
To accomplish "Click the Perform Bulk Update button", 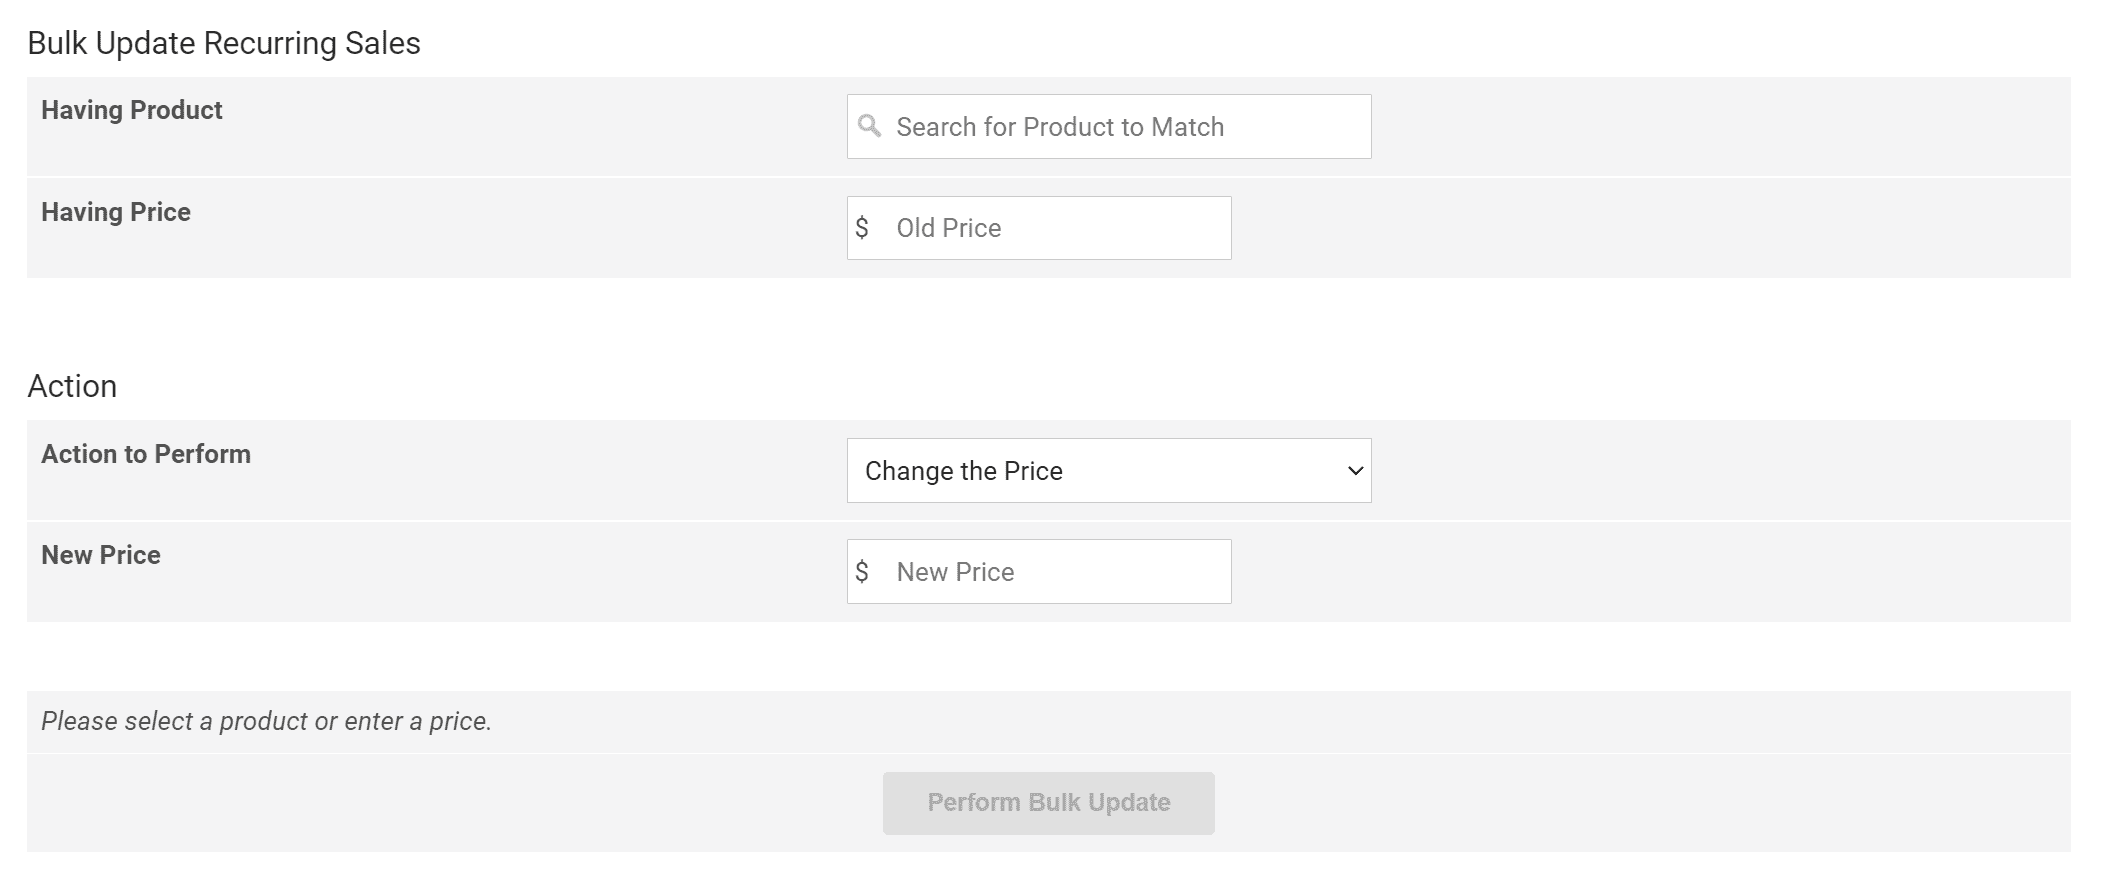I will 1048,803.
